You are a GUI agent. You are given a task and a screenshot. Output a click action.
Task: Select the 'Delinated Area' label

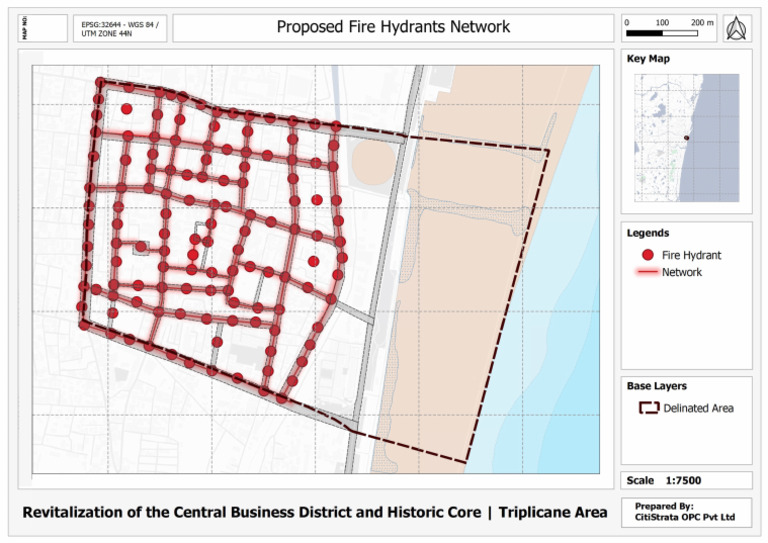698,408
